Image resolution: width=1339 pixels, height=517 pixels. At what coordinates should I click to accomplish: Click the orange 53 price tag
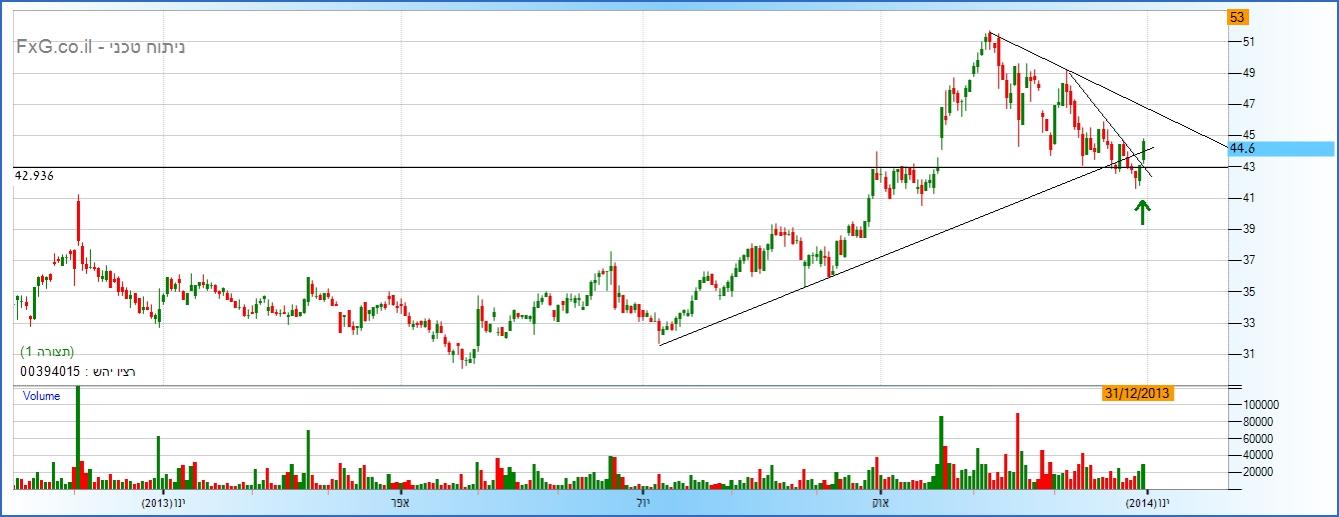(1237, 17)
